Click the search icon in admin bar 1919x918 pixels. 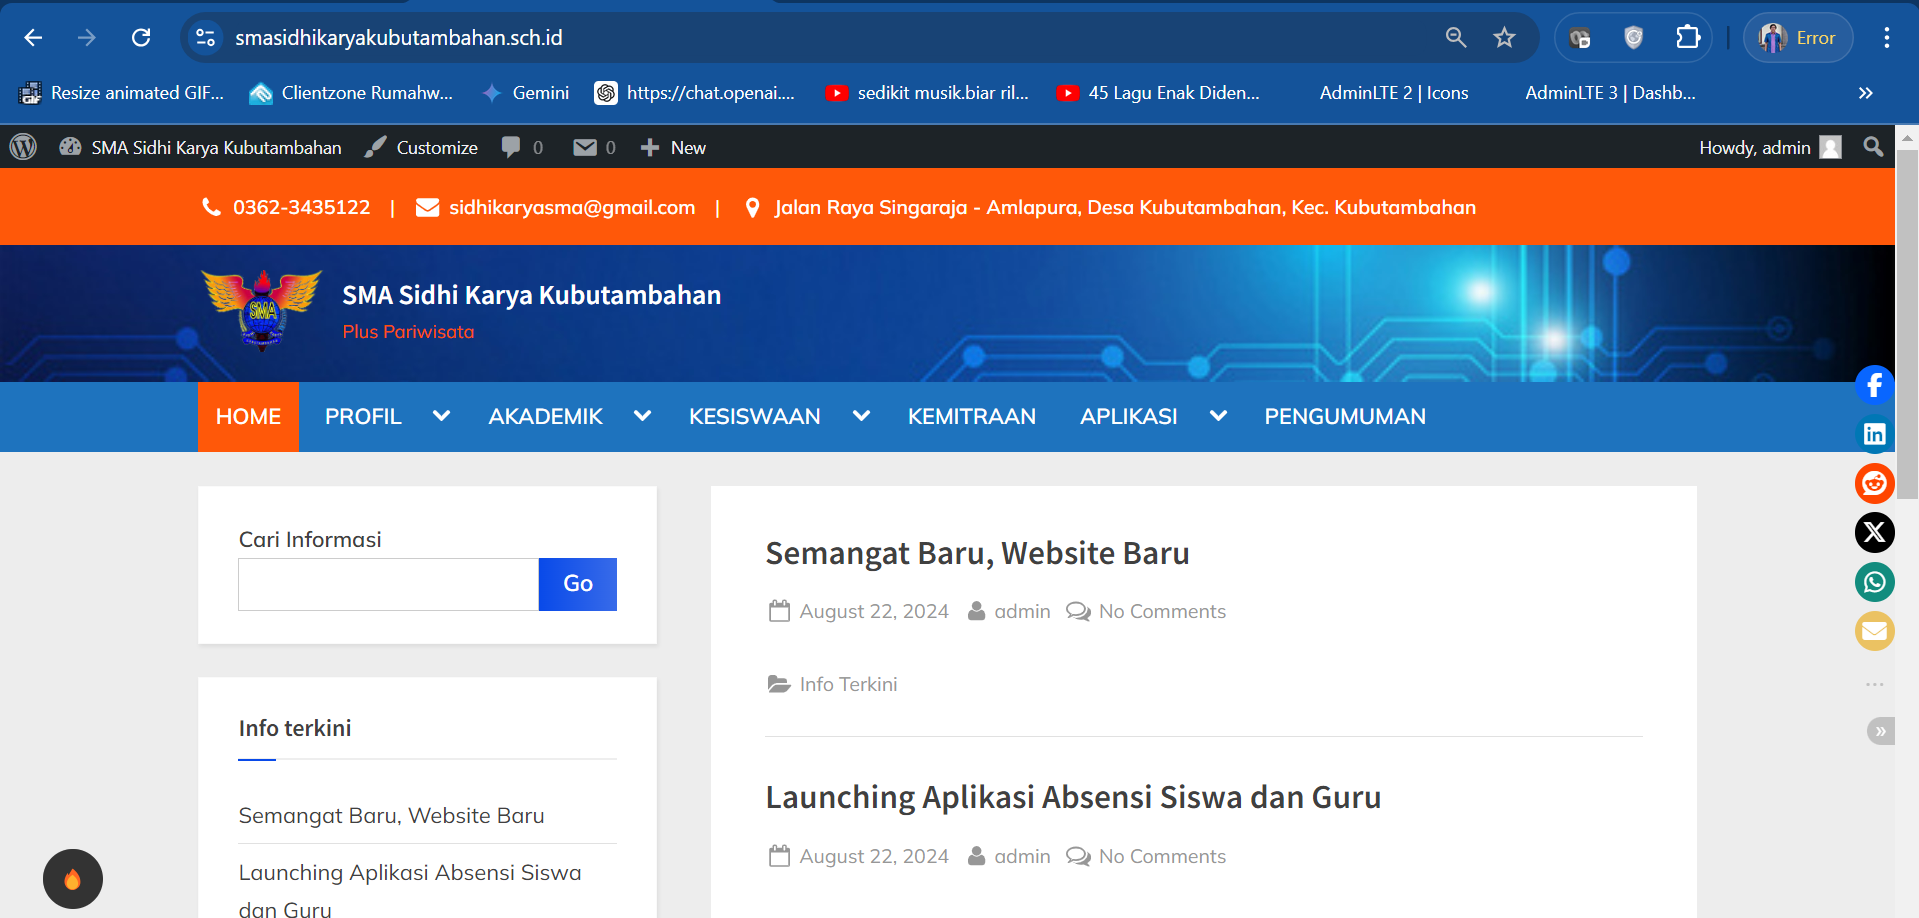point(1872,147)
